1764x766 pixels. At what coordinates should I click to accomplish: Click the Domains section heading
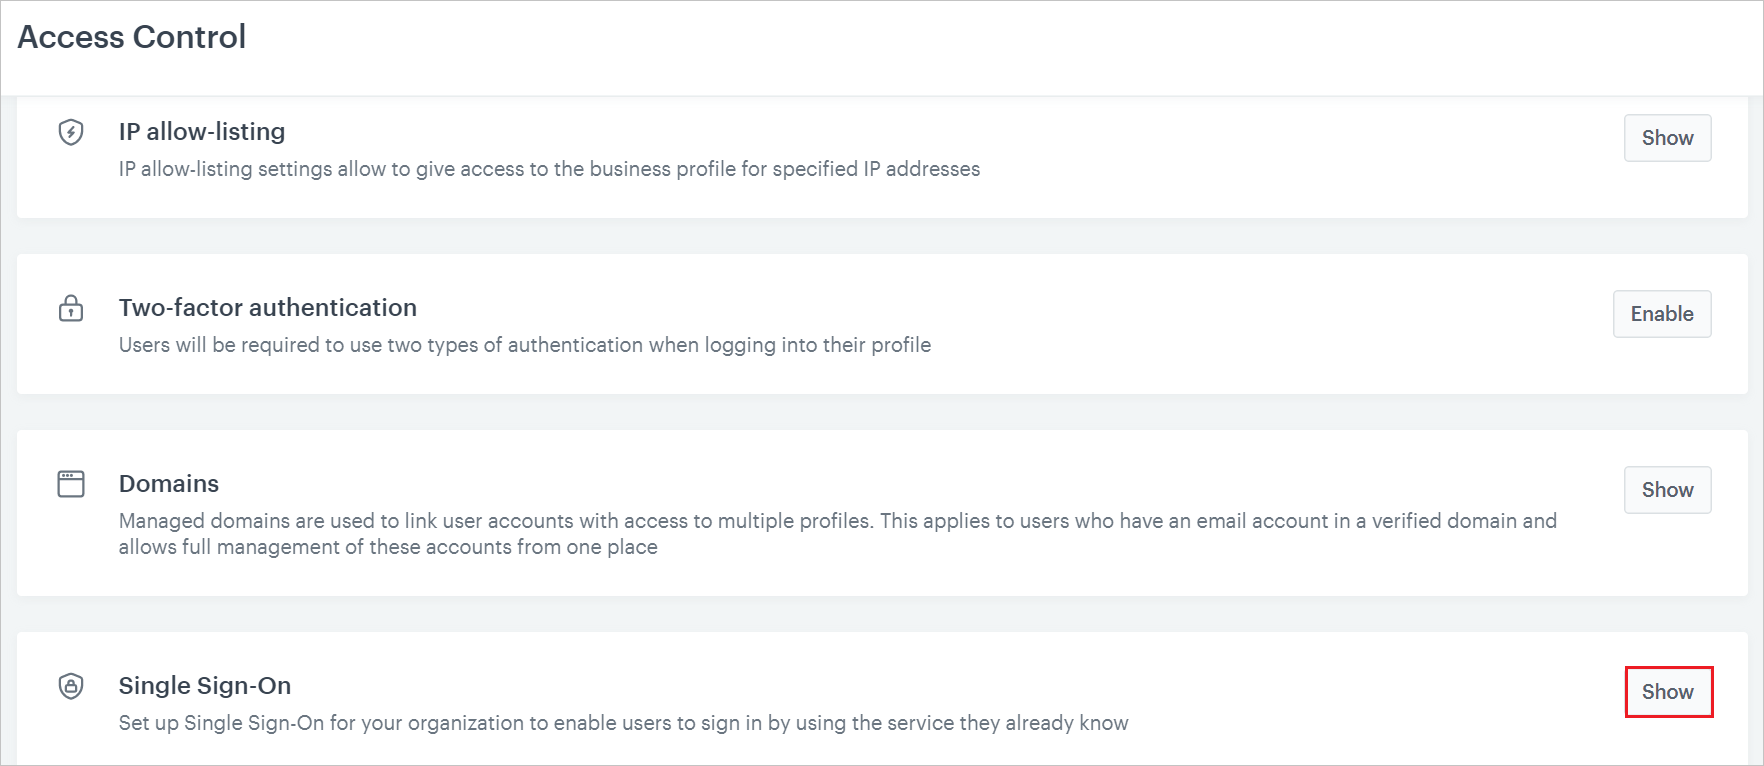point(169,484)
